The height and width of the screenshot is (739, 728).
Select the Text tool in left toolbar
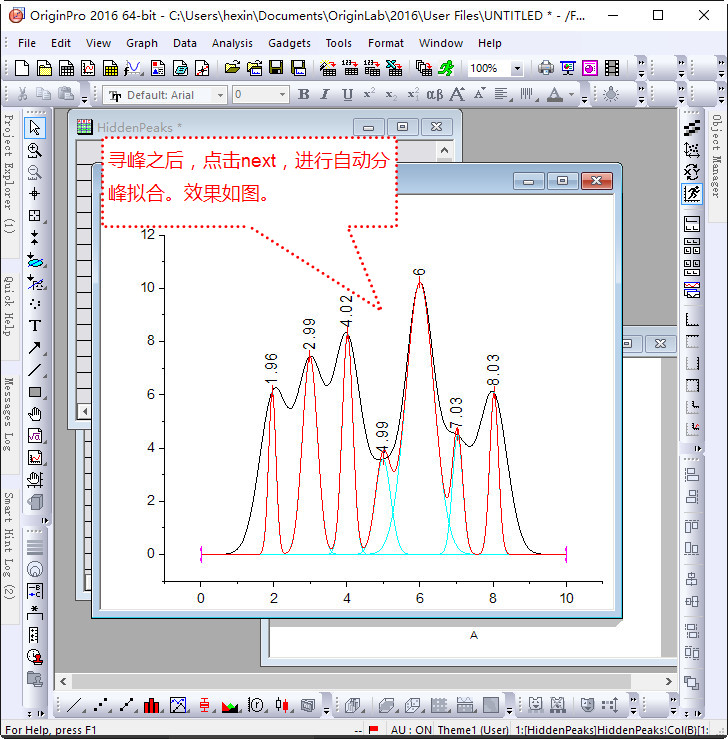pos(35,325)
